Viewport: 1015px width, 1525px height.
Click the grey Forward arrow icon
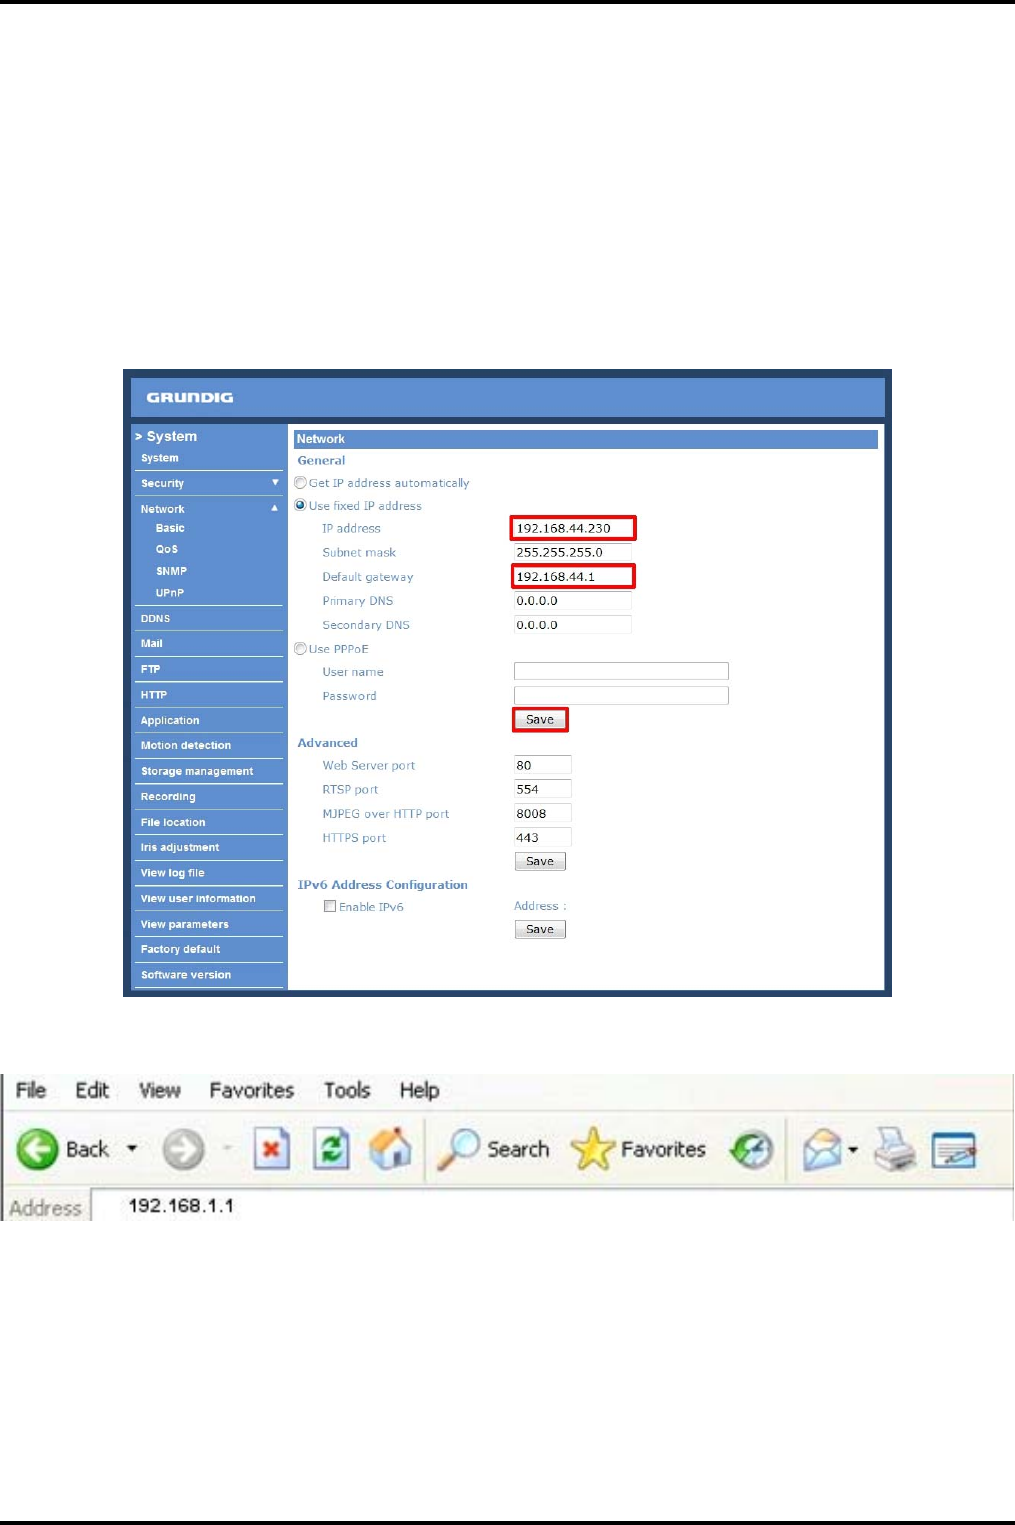click(x=183, y=1149)
